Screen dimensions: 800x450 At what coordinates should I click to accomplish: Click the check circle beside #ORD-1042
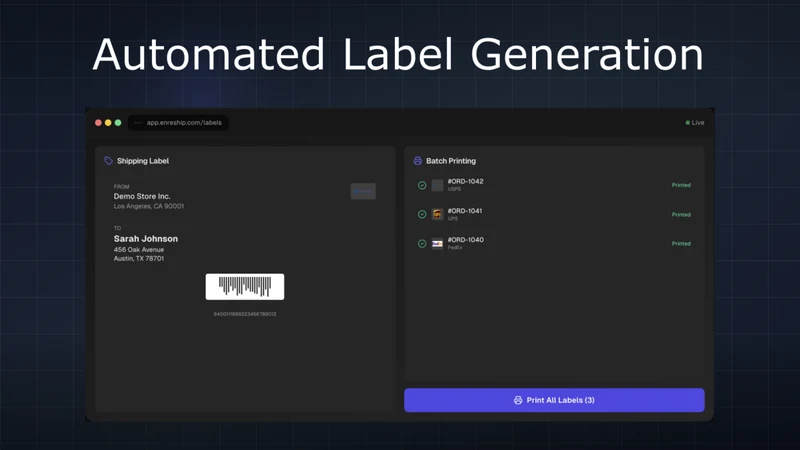422,185
